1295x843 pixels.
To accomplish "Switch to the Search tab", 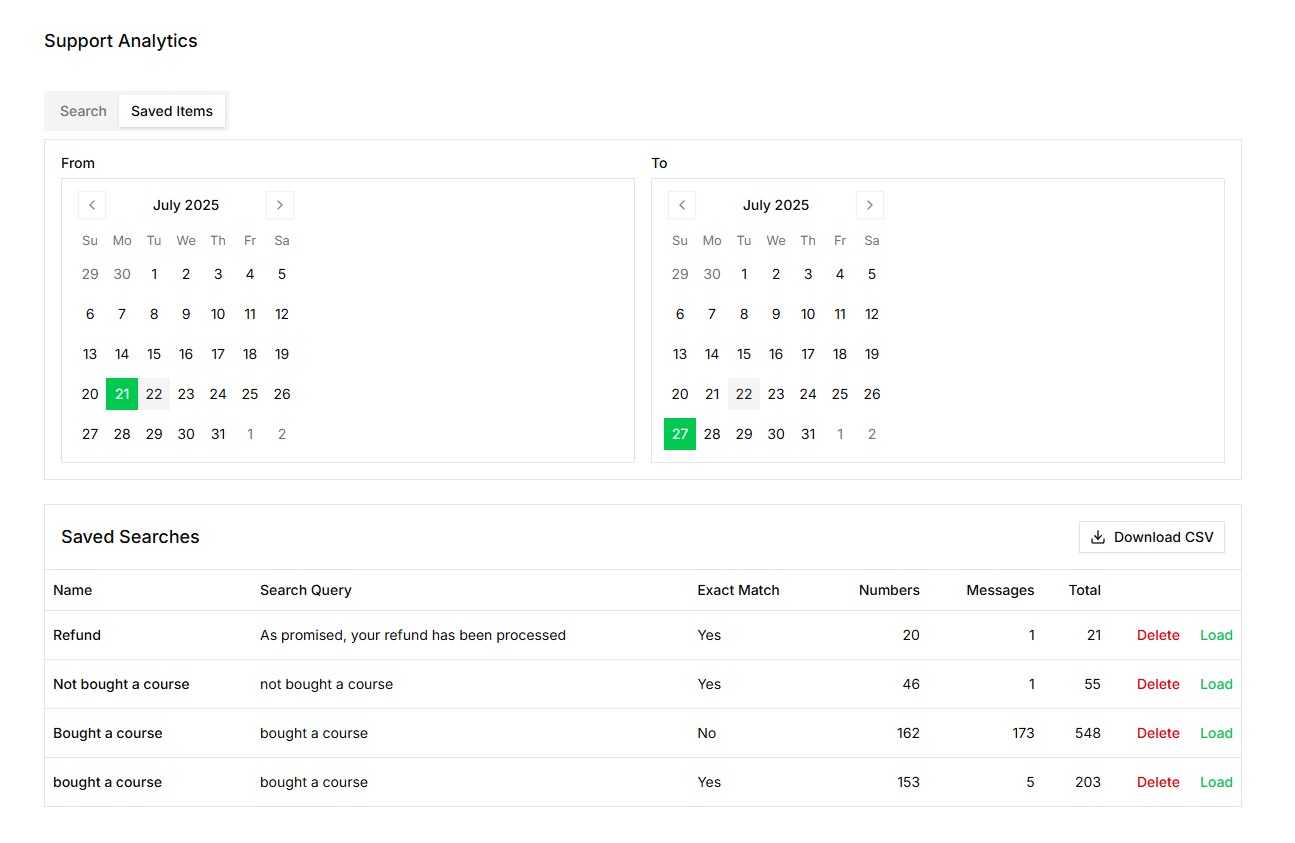I will [x=83, y=111].
